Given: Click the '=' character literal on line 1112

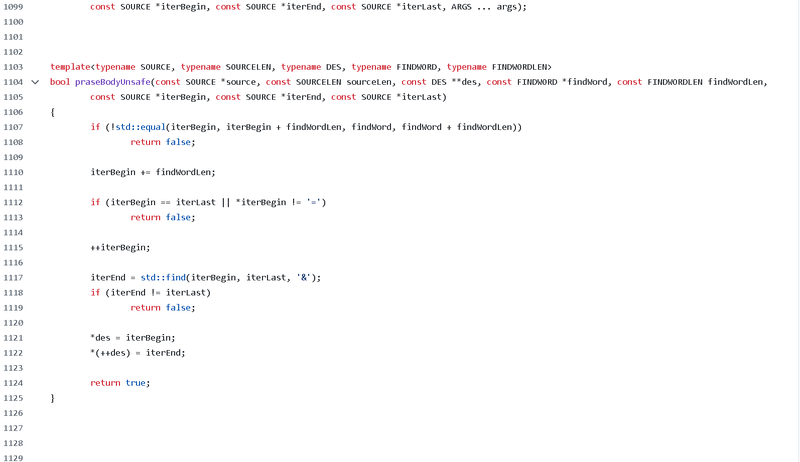Looking at the screenshot, I should pyautogui.click(x=314, y=202).
